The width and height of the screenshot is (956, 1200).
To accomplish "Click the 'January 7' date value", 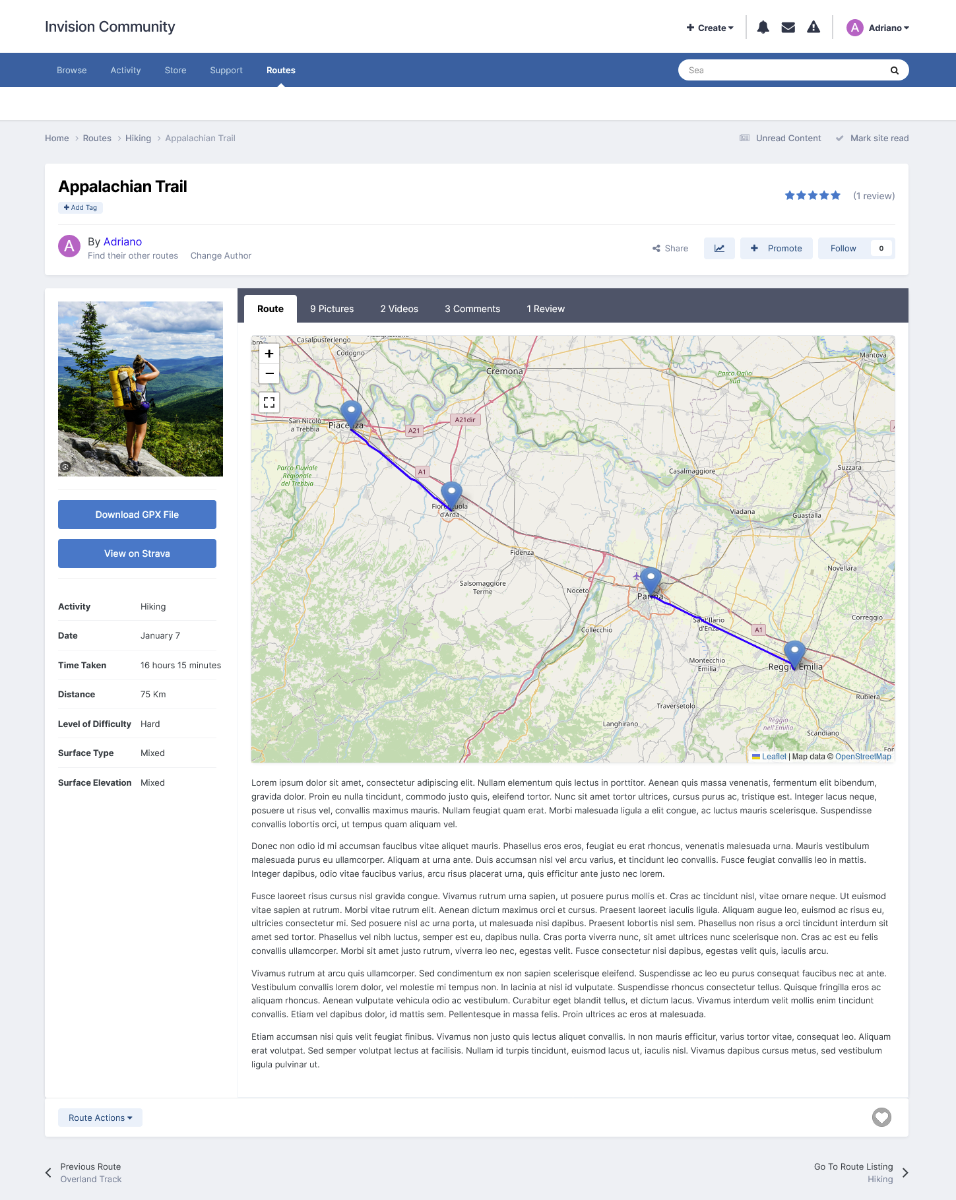I will click(x=160, y=636).
